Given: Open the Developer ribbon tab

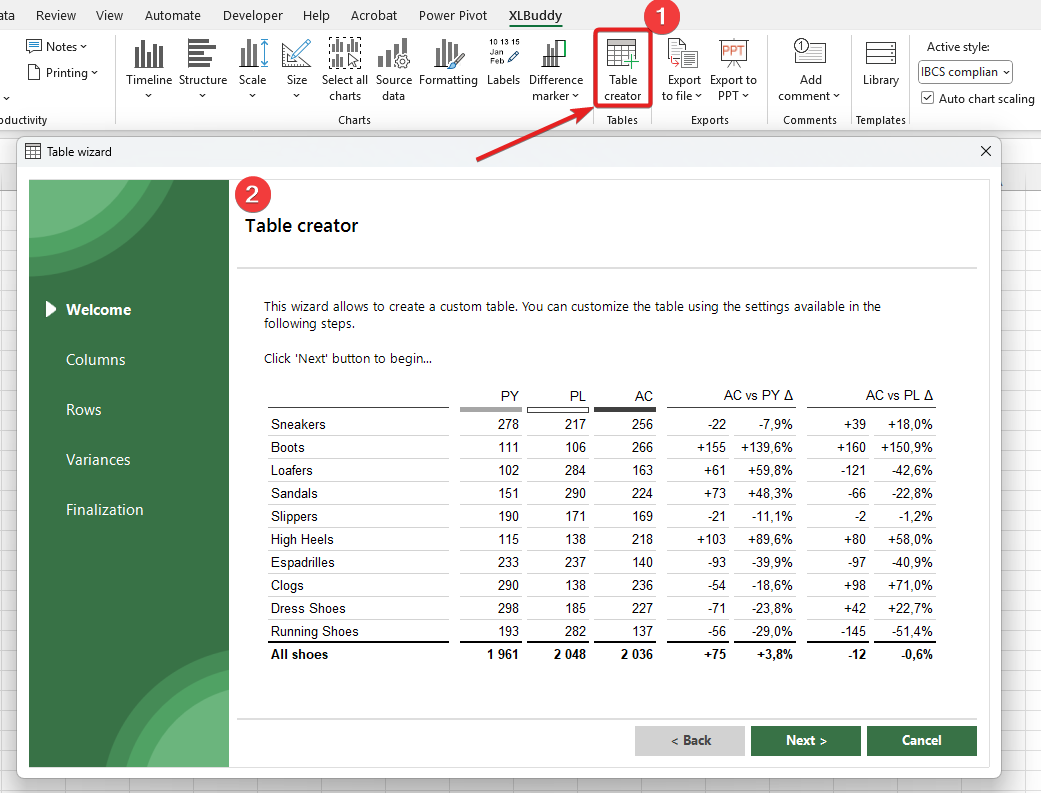Looking at the screenshot, I should (252, 15).
